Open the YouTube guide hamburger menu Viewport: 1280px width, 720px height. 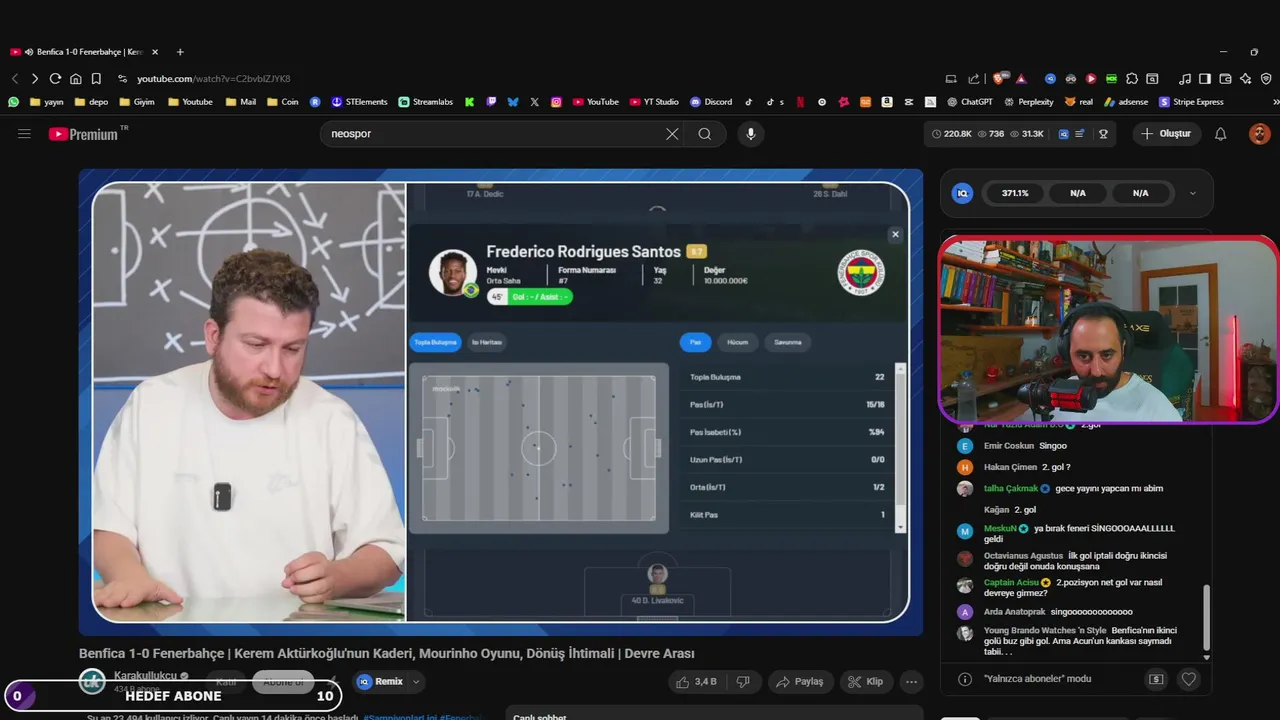click(24, 134)
